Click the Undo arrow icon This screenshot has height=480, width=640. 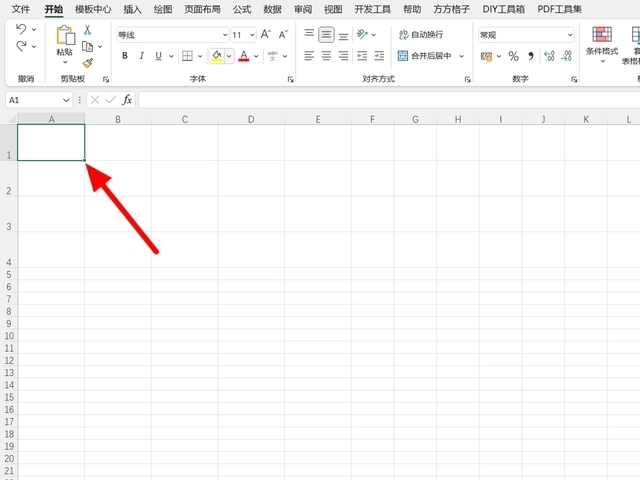click(x=21, y=30)
